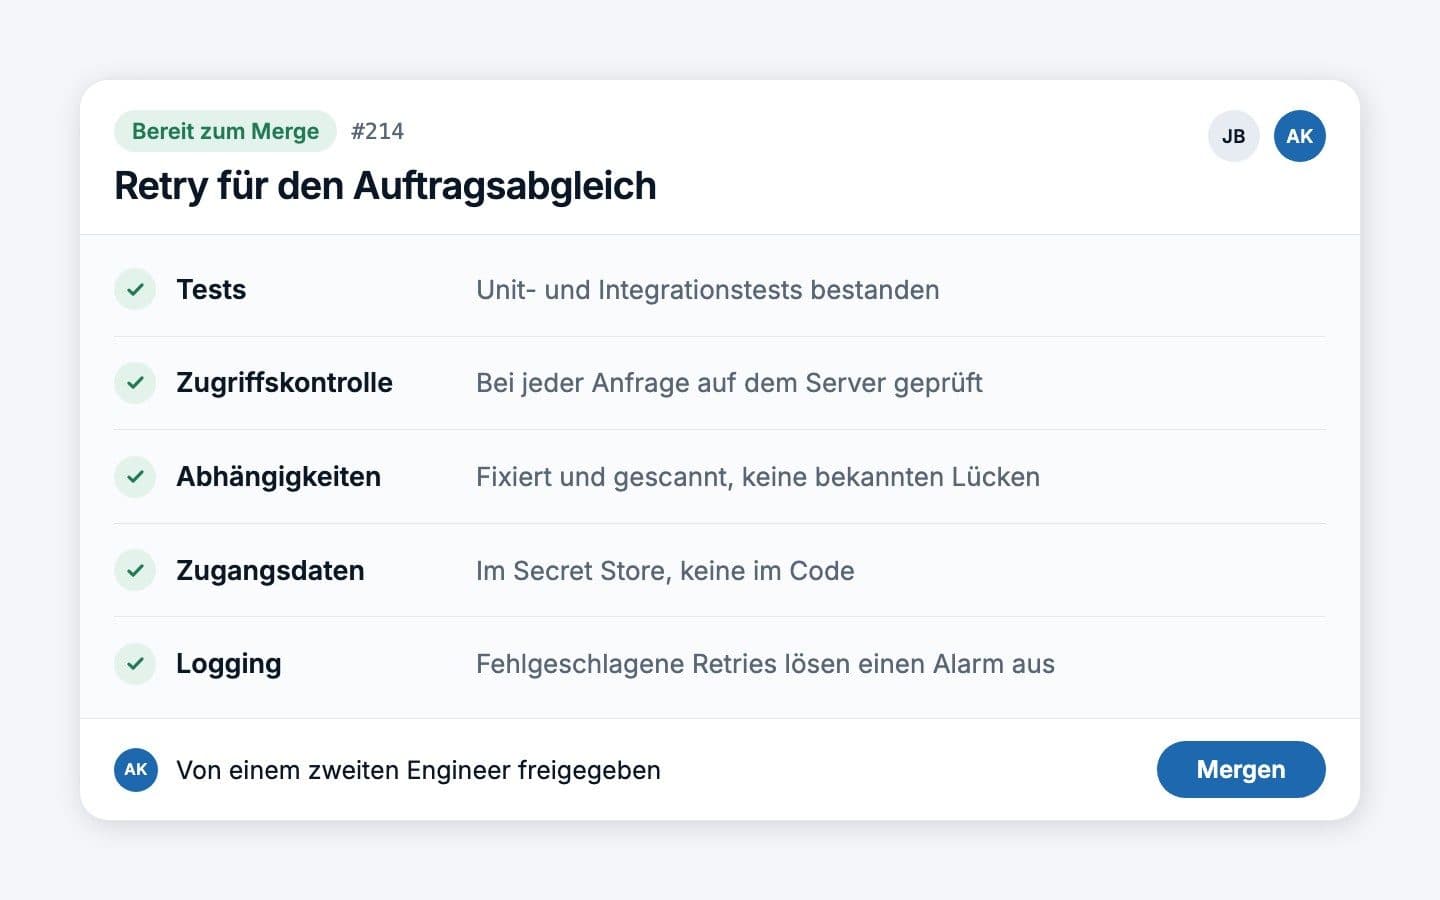Click 'Von einem zweiten Engineer freigegeben'
The height and width of the screenshot is (900, 1440).
tap(418, 770)
